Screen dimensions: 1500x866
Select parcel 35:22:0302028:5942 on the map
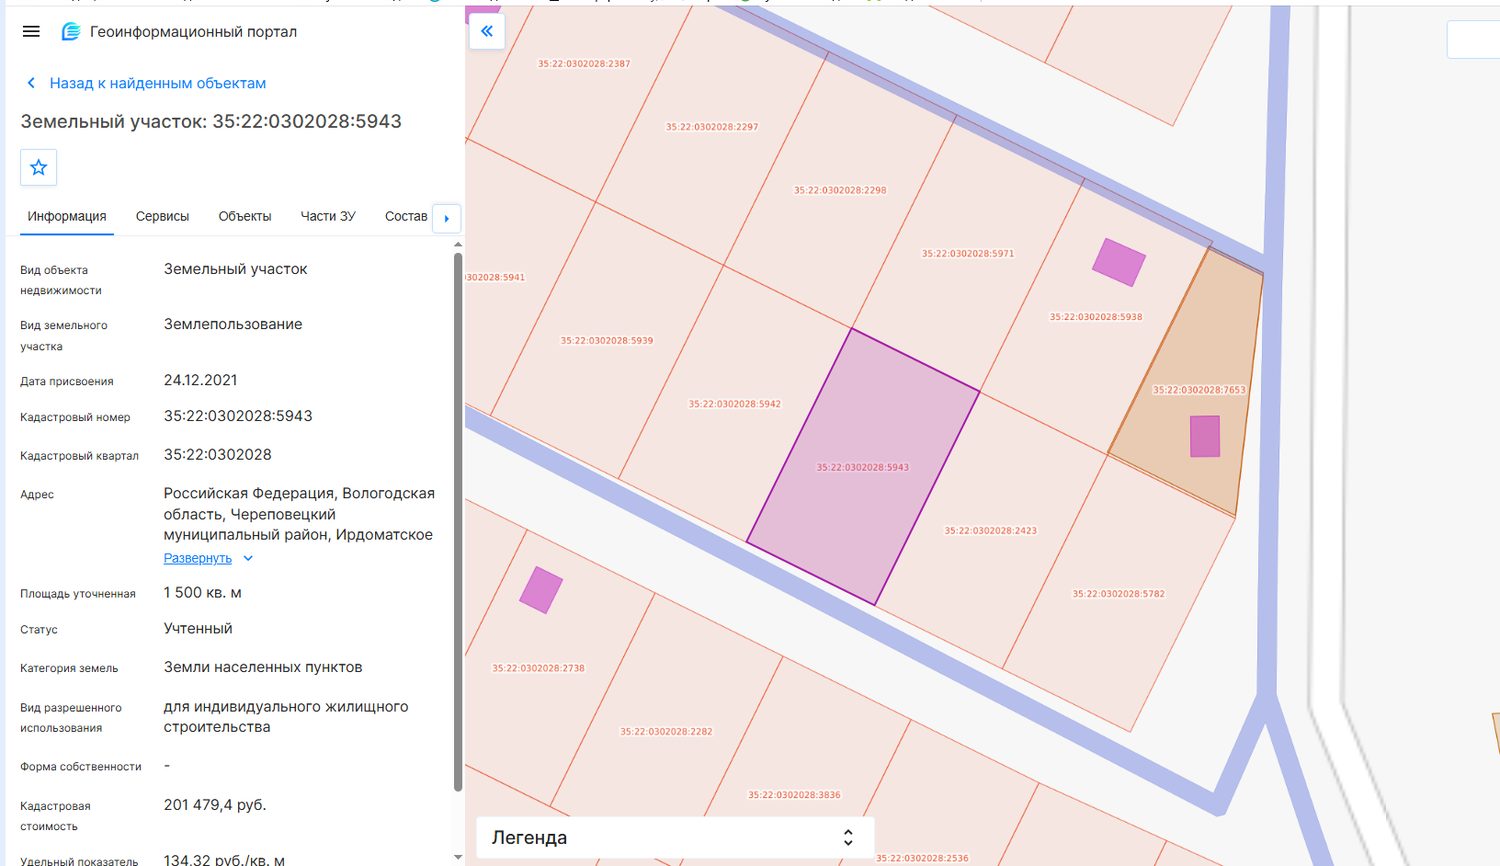coord(735,404)
